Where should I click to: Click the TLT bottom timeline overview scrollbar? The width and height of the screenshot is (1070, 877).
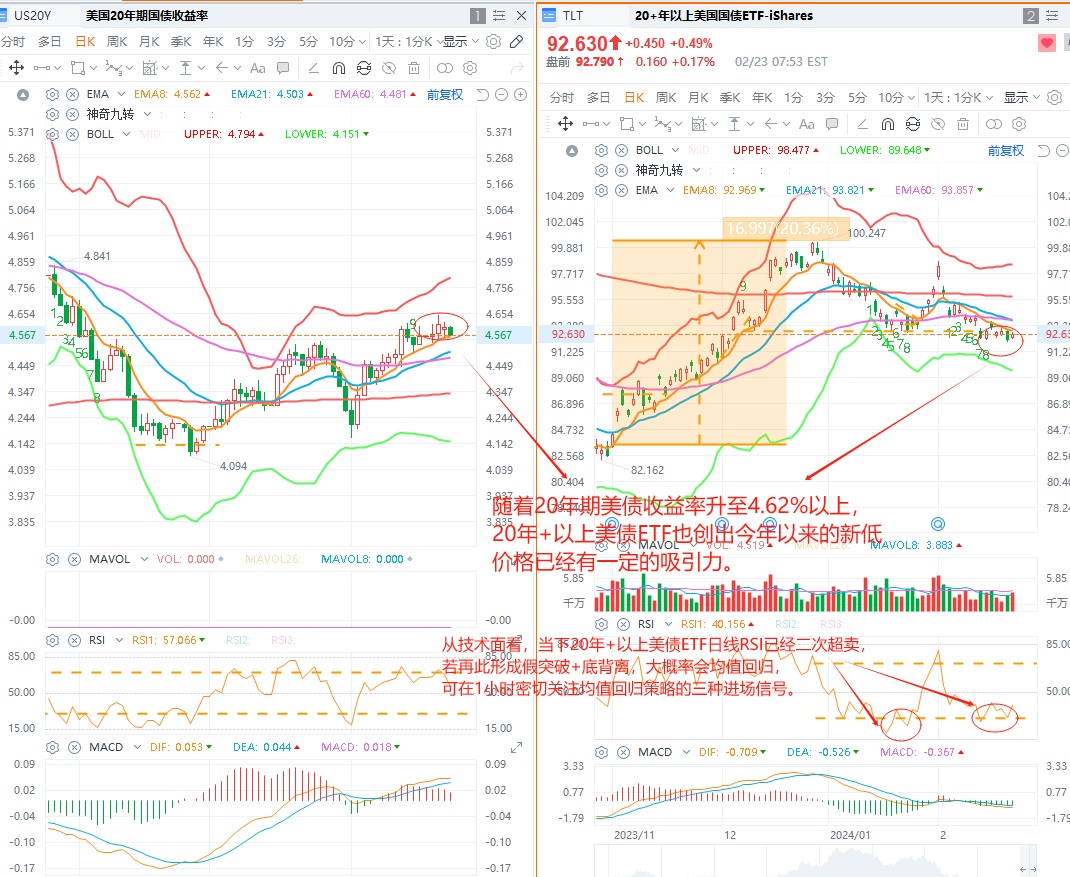coord(815,861)
